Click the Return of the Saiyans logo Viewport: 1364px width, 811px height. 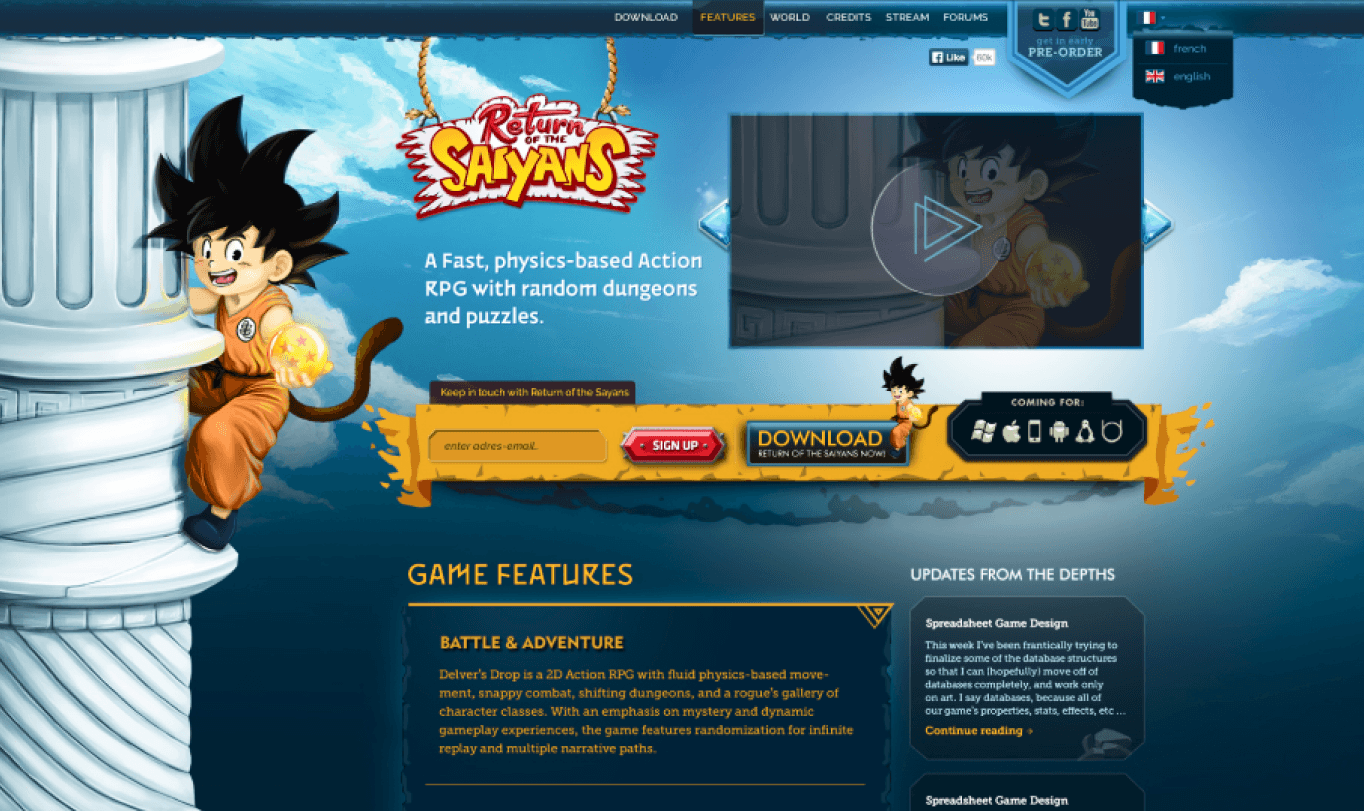pyautogui.click(x=526, y=155)
